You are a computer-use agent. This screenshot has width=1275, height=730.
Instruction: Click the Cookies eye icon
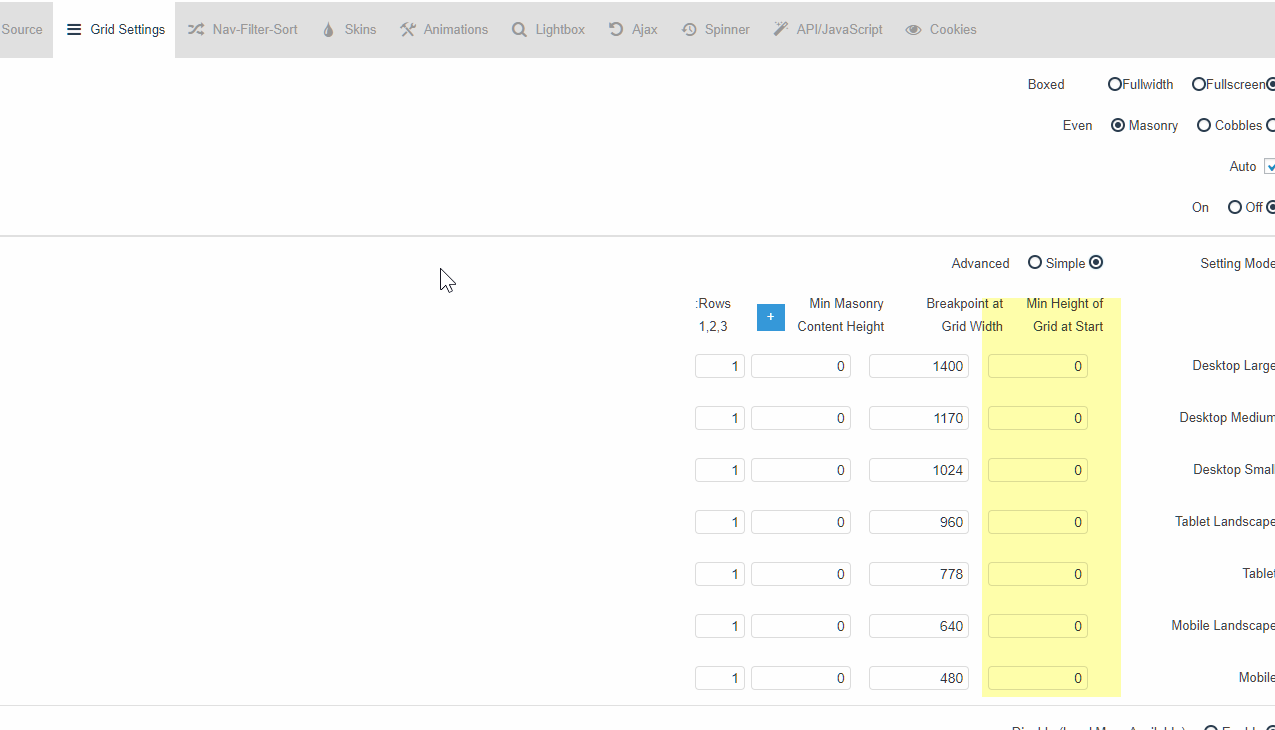tap(913, 30)
